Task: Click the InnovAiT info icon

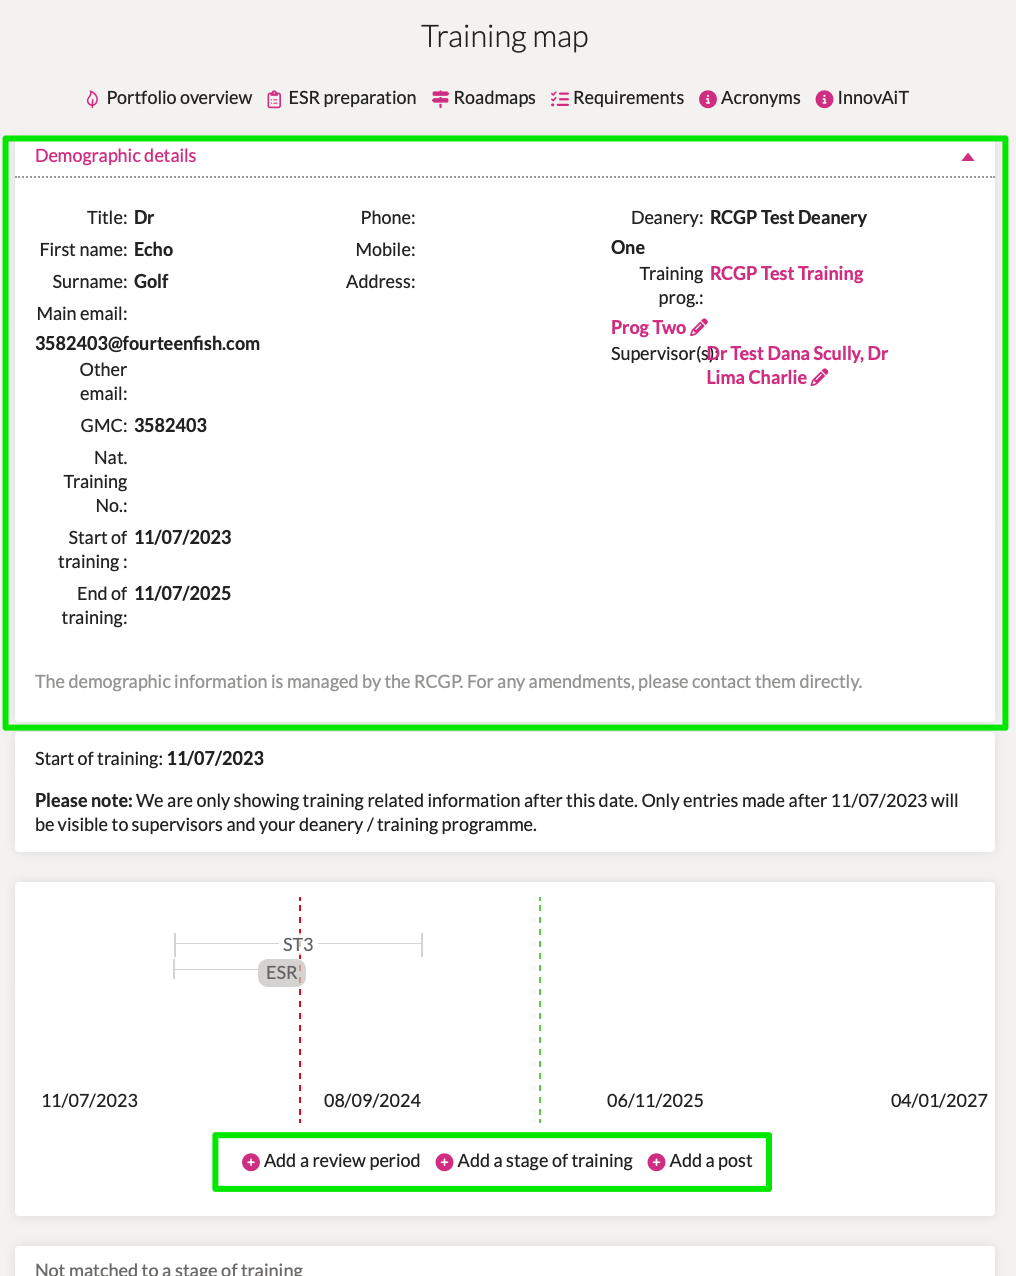Action: click(824, 99)
